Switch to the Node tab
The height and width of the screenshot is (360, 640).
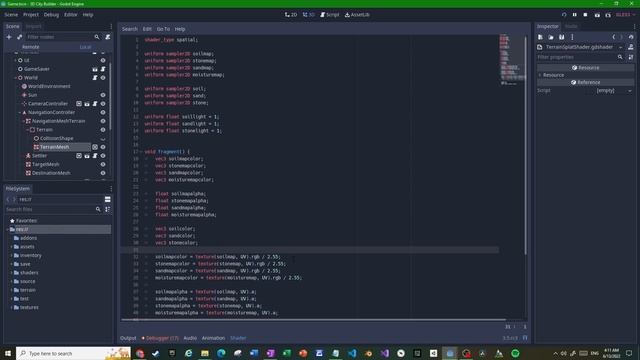point(571,26)
